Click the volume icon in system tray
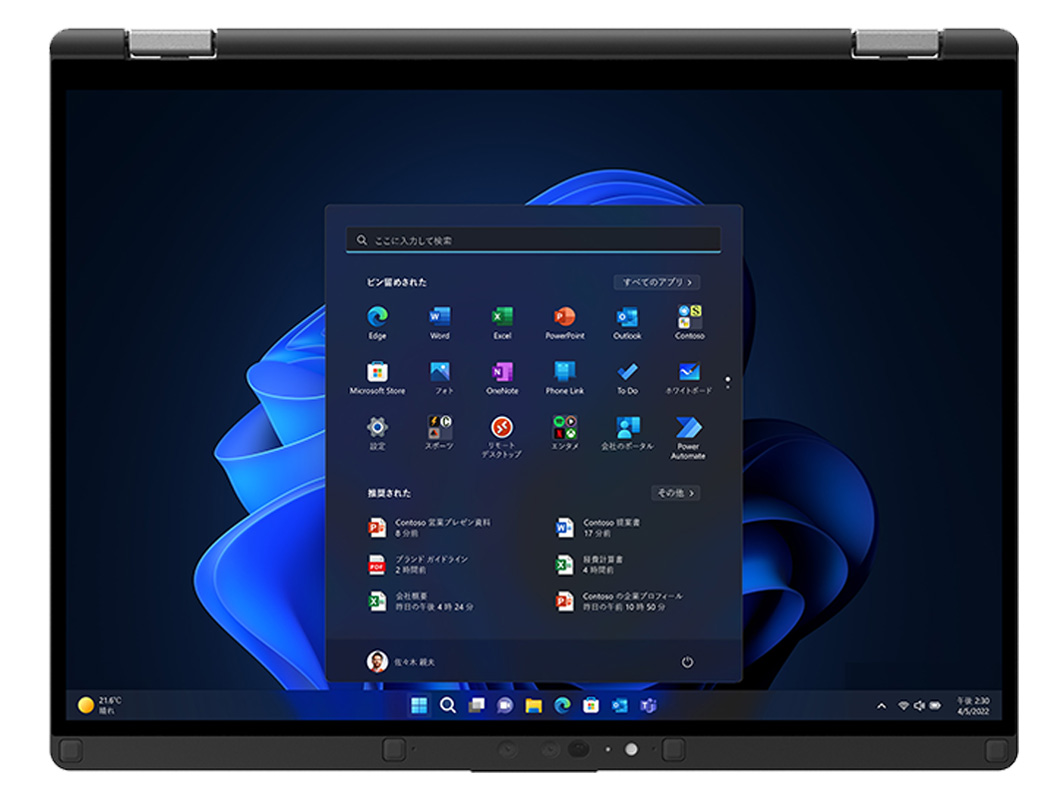1064x798 pixels. click(x=919, y=706)
